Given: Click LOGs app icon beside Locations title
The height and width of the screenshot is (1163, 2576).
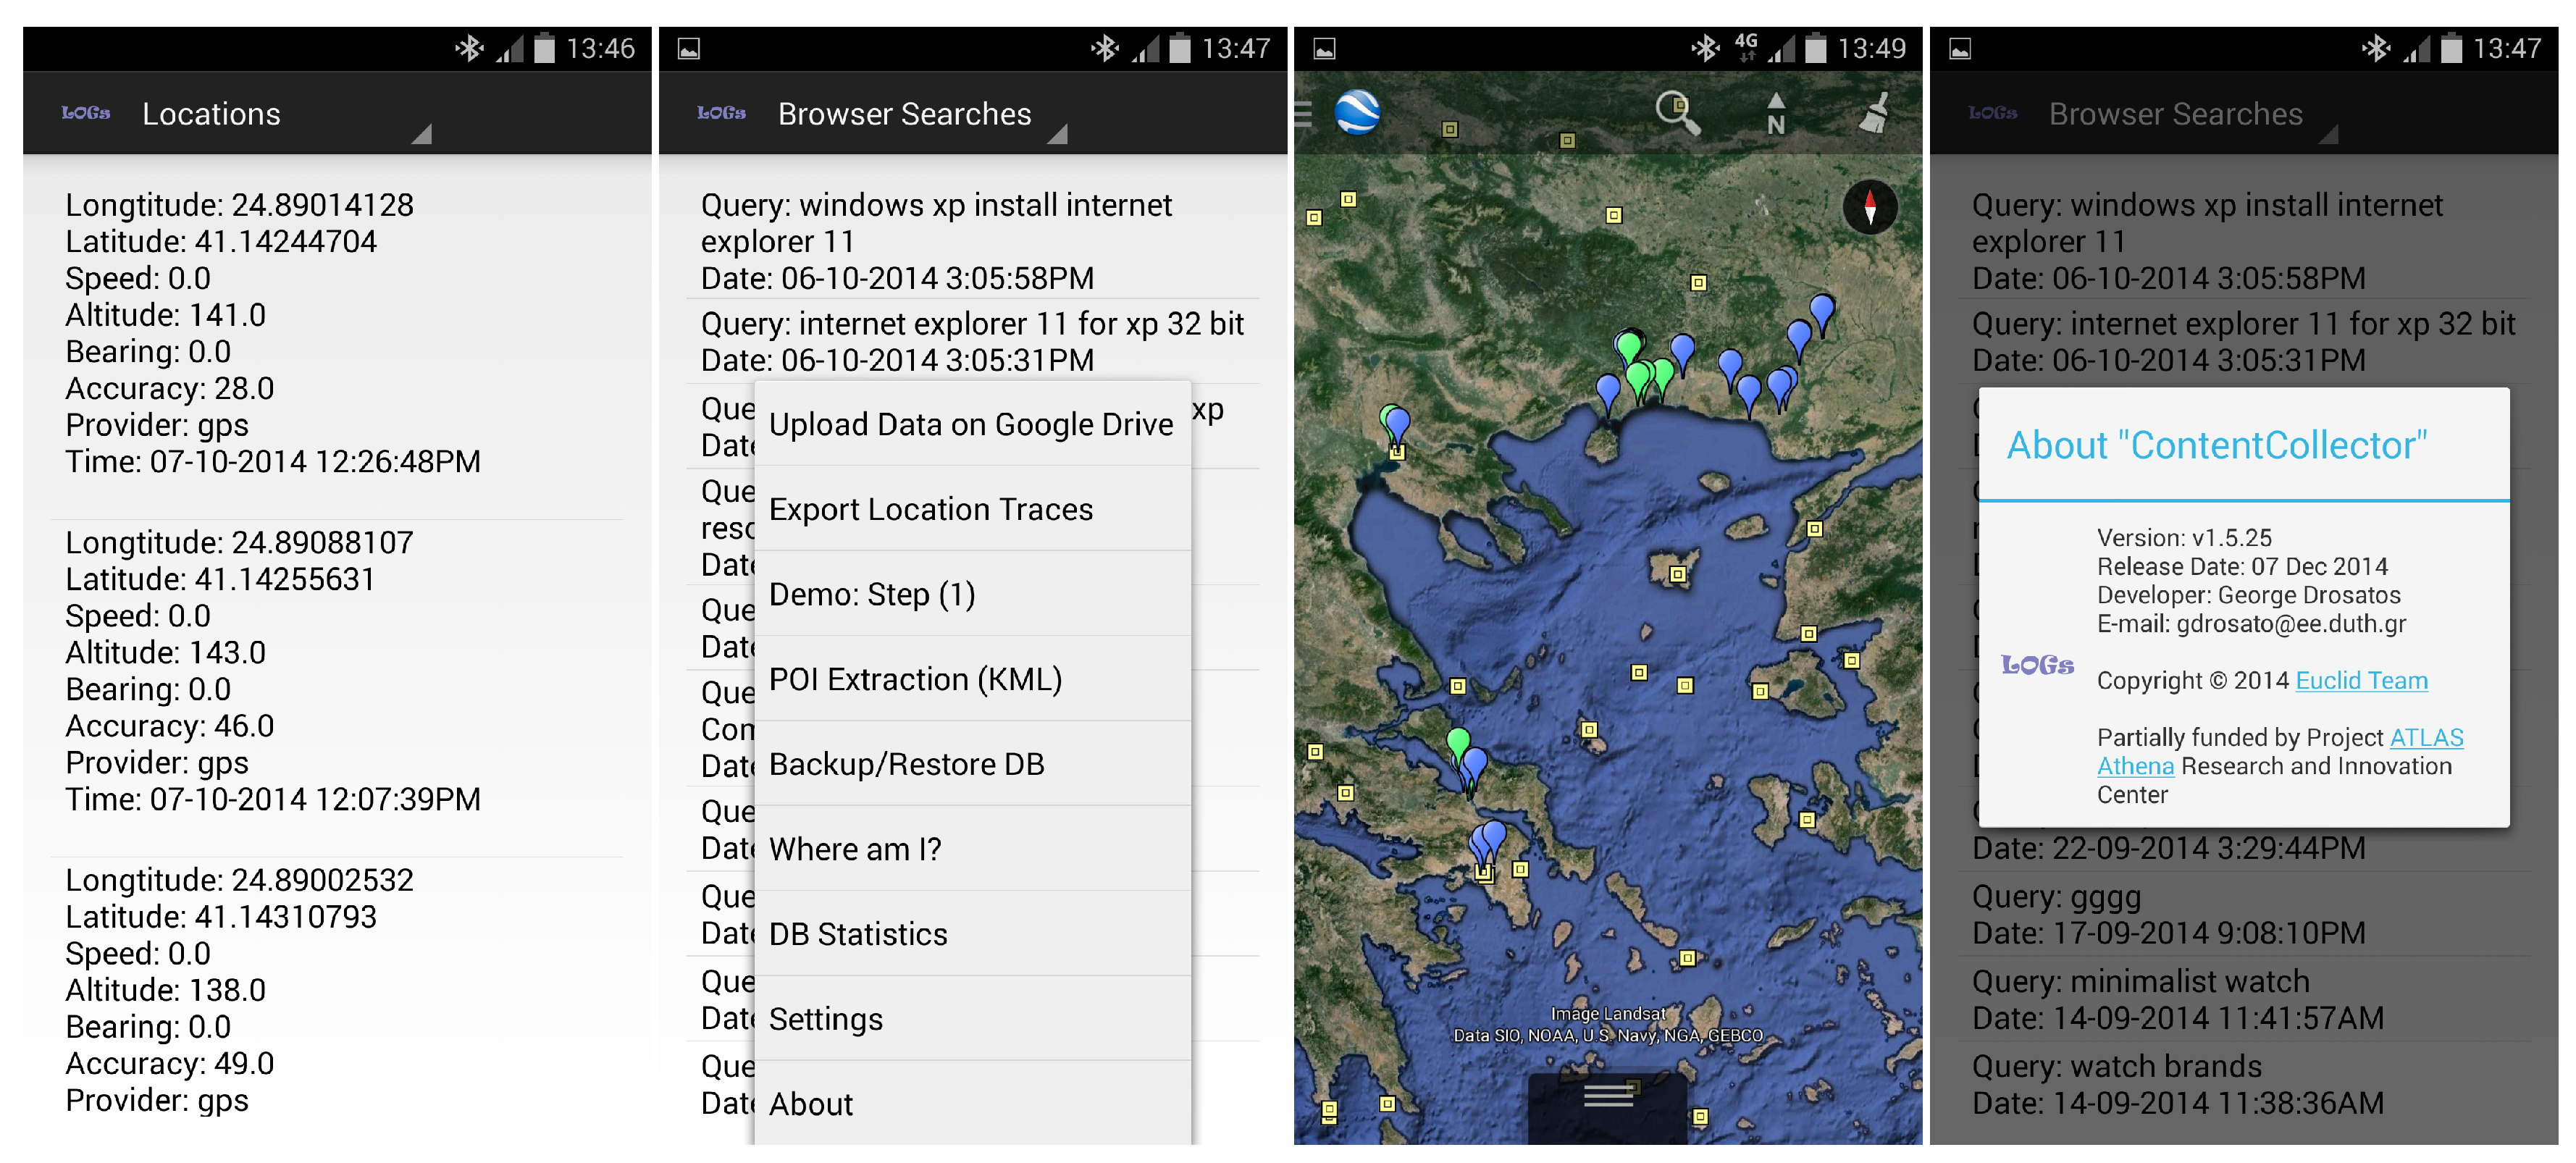Looking at the screenshot, I should click(x=86, y=113).
